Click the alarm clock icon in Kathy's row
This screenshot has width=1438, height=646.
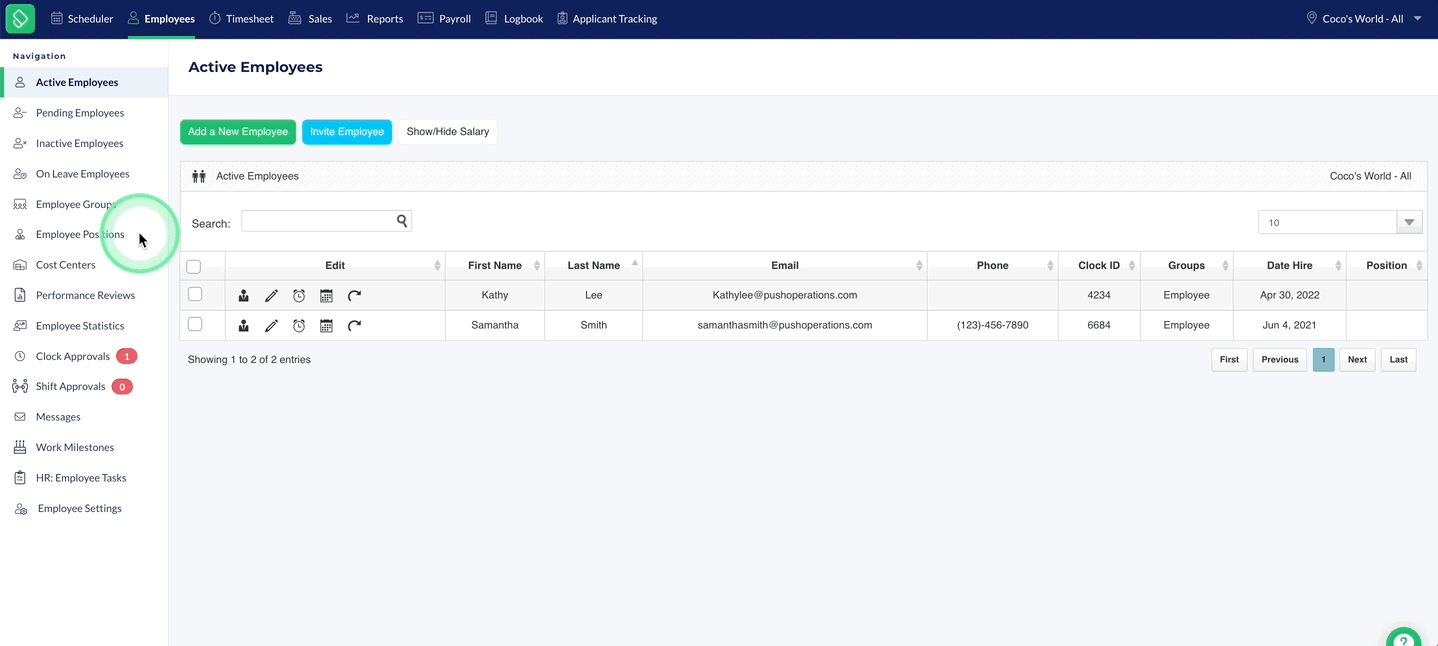299,296
